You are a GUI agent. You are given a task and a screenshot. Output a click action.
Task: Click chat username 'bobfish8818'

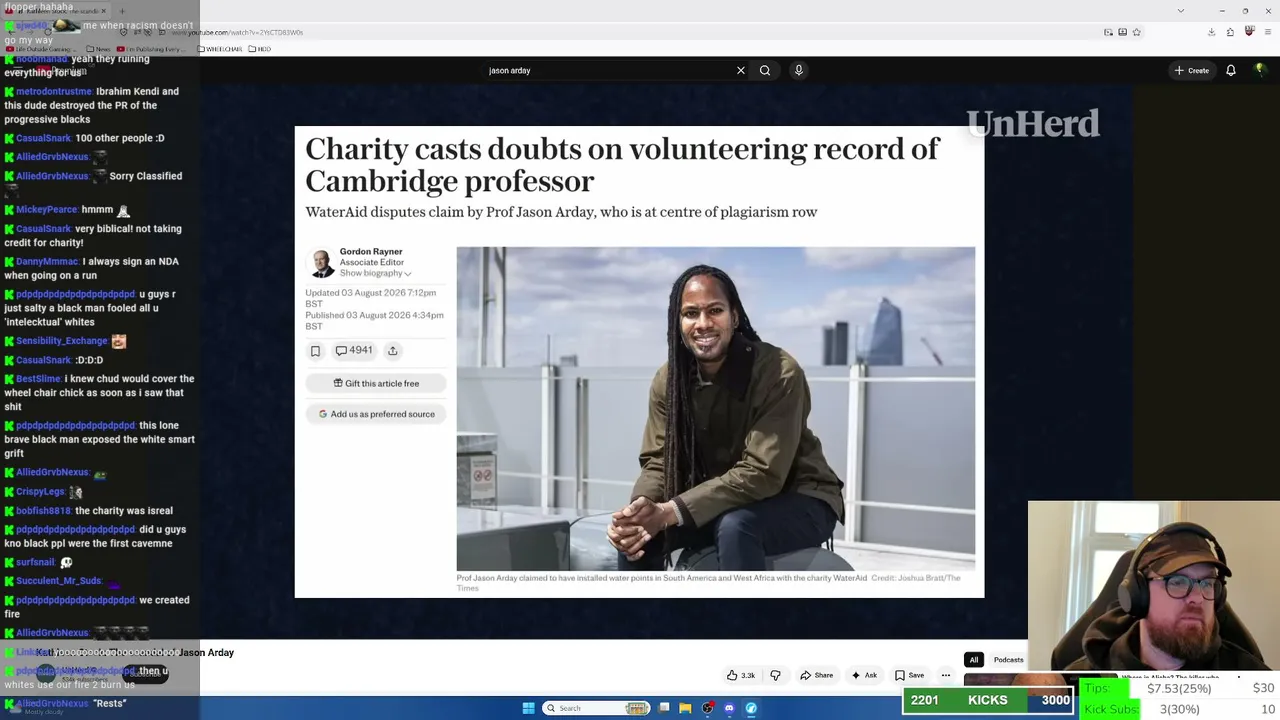click(x=44, y=511)
